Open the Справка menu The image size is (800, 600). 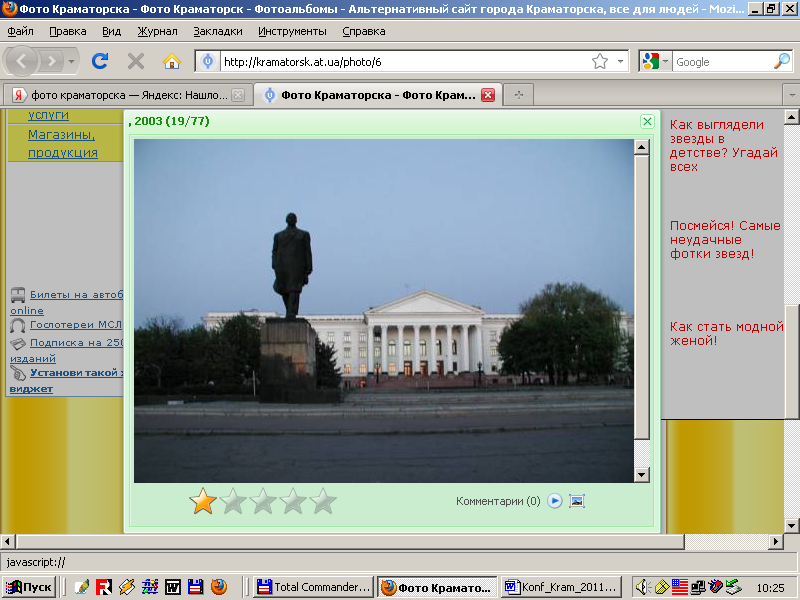click(364, 31)
